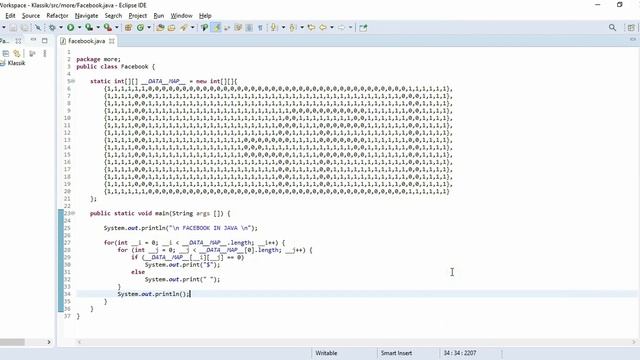Click the Search flashlight toolbar icon
This screenshot has width=640, height=360.
184,28
